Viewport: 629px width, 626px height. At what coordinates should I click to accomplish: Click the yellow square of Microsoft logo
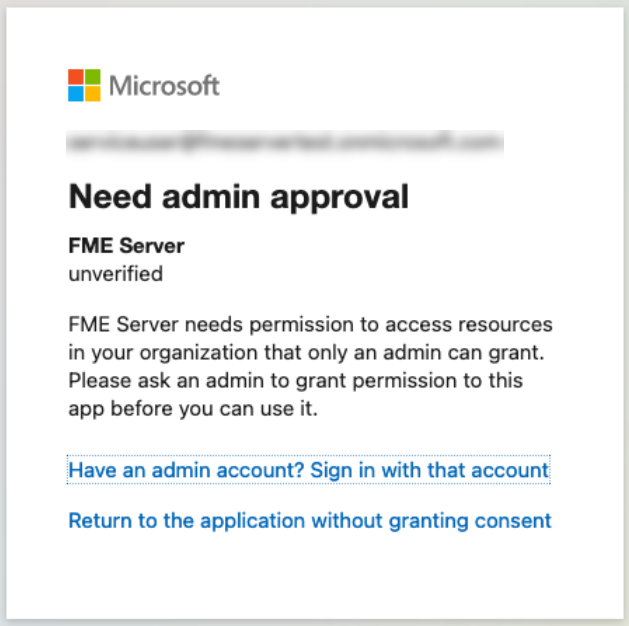click(93, 93)
